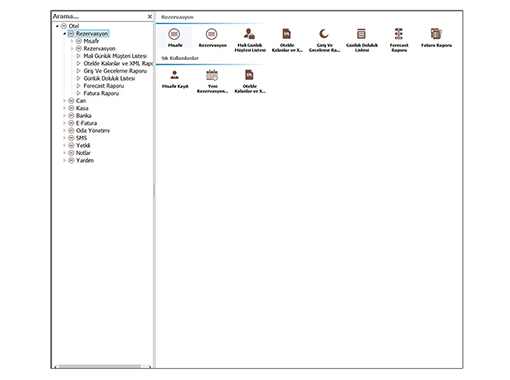Open the Fatura Raporu tile
The image size is (510, 380).
[436, 38]
